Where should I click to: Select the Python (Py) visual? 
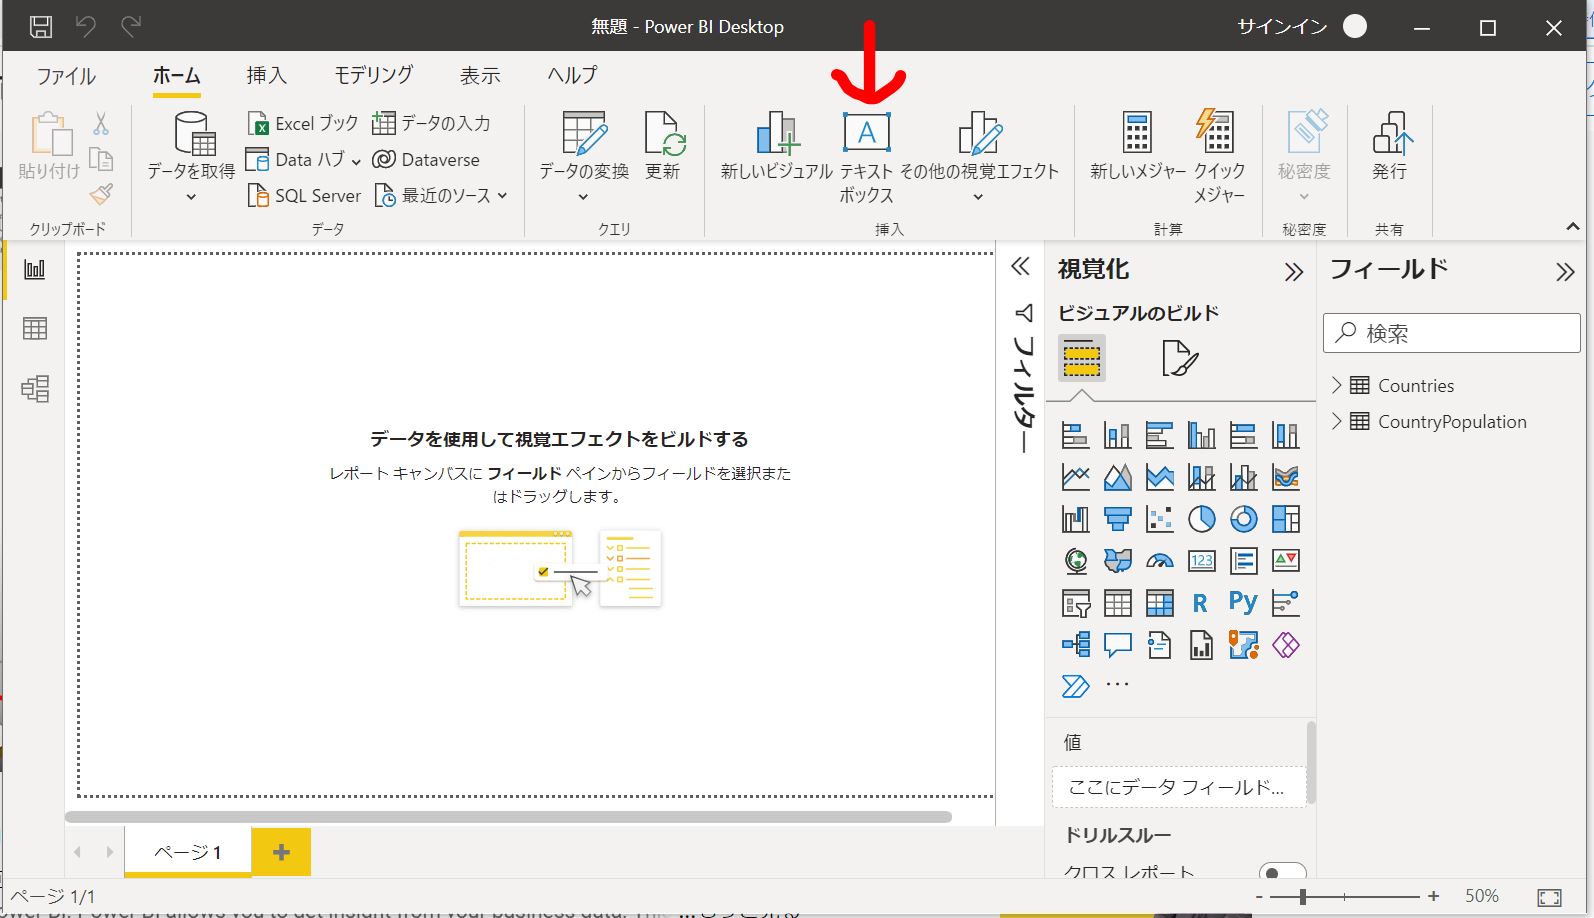pyautogui.click(x=1243, y=602)
